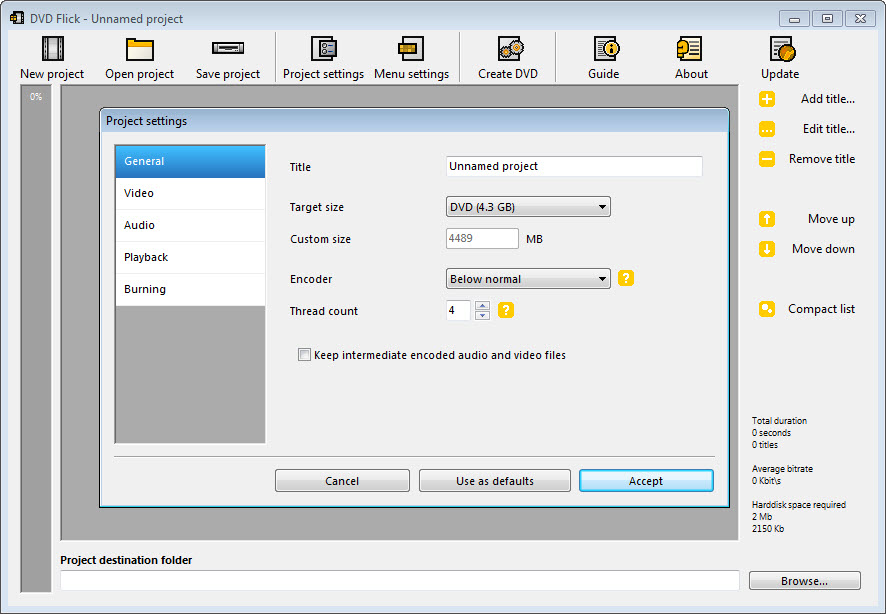Increase thread count with the up arrow

pos(482,306)
